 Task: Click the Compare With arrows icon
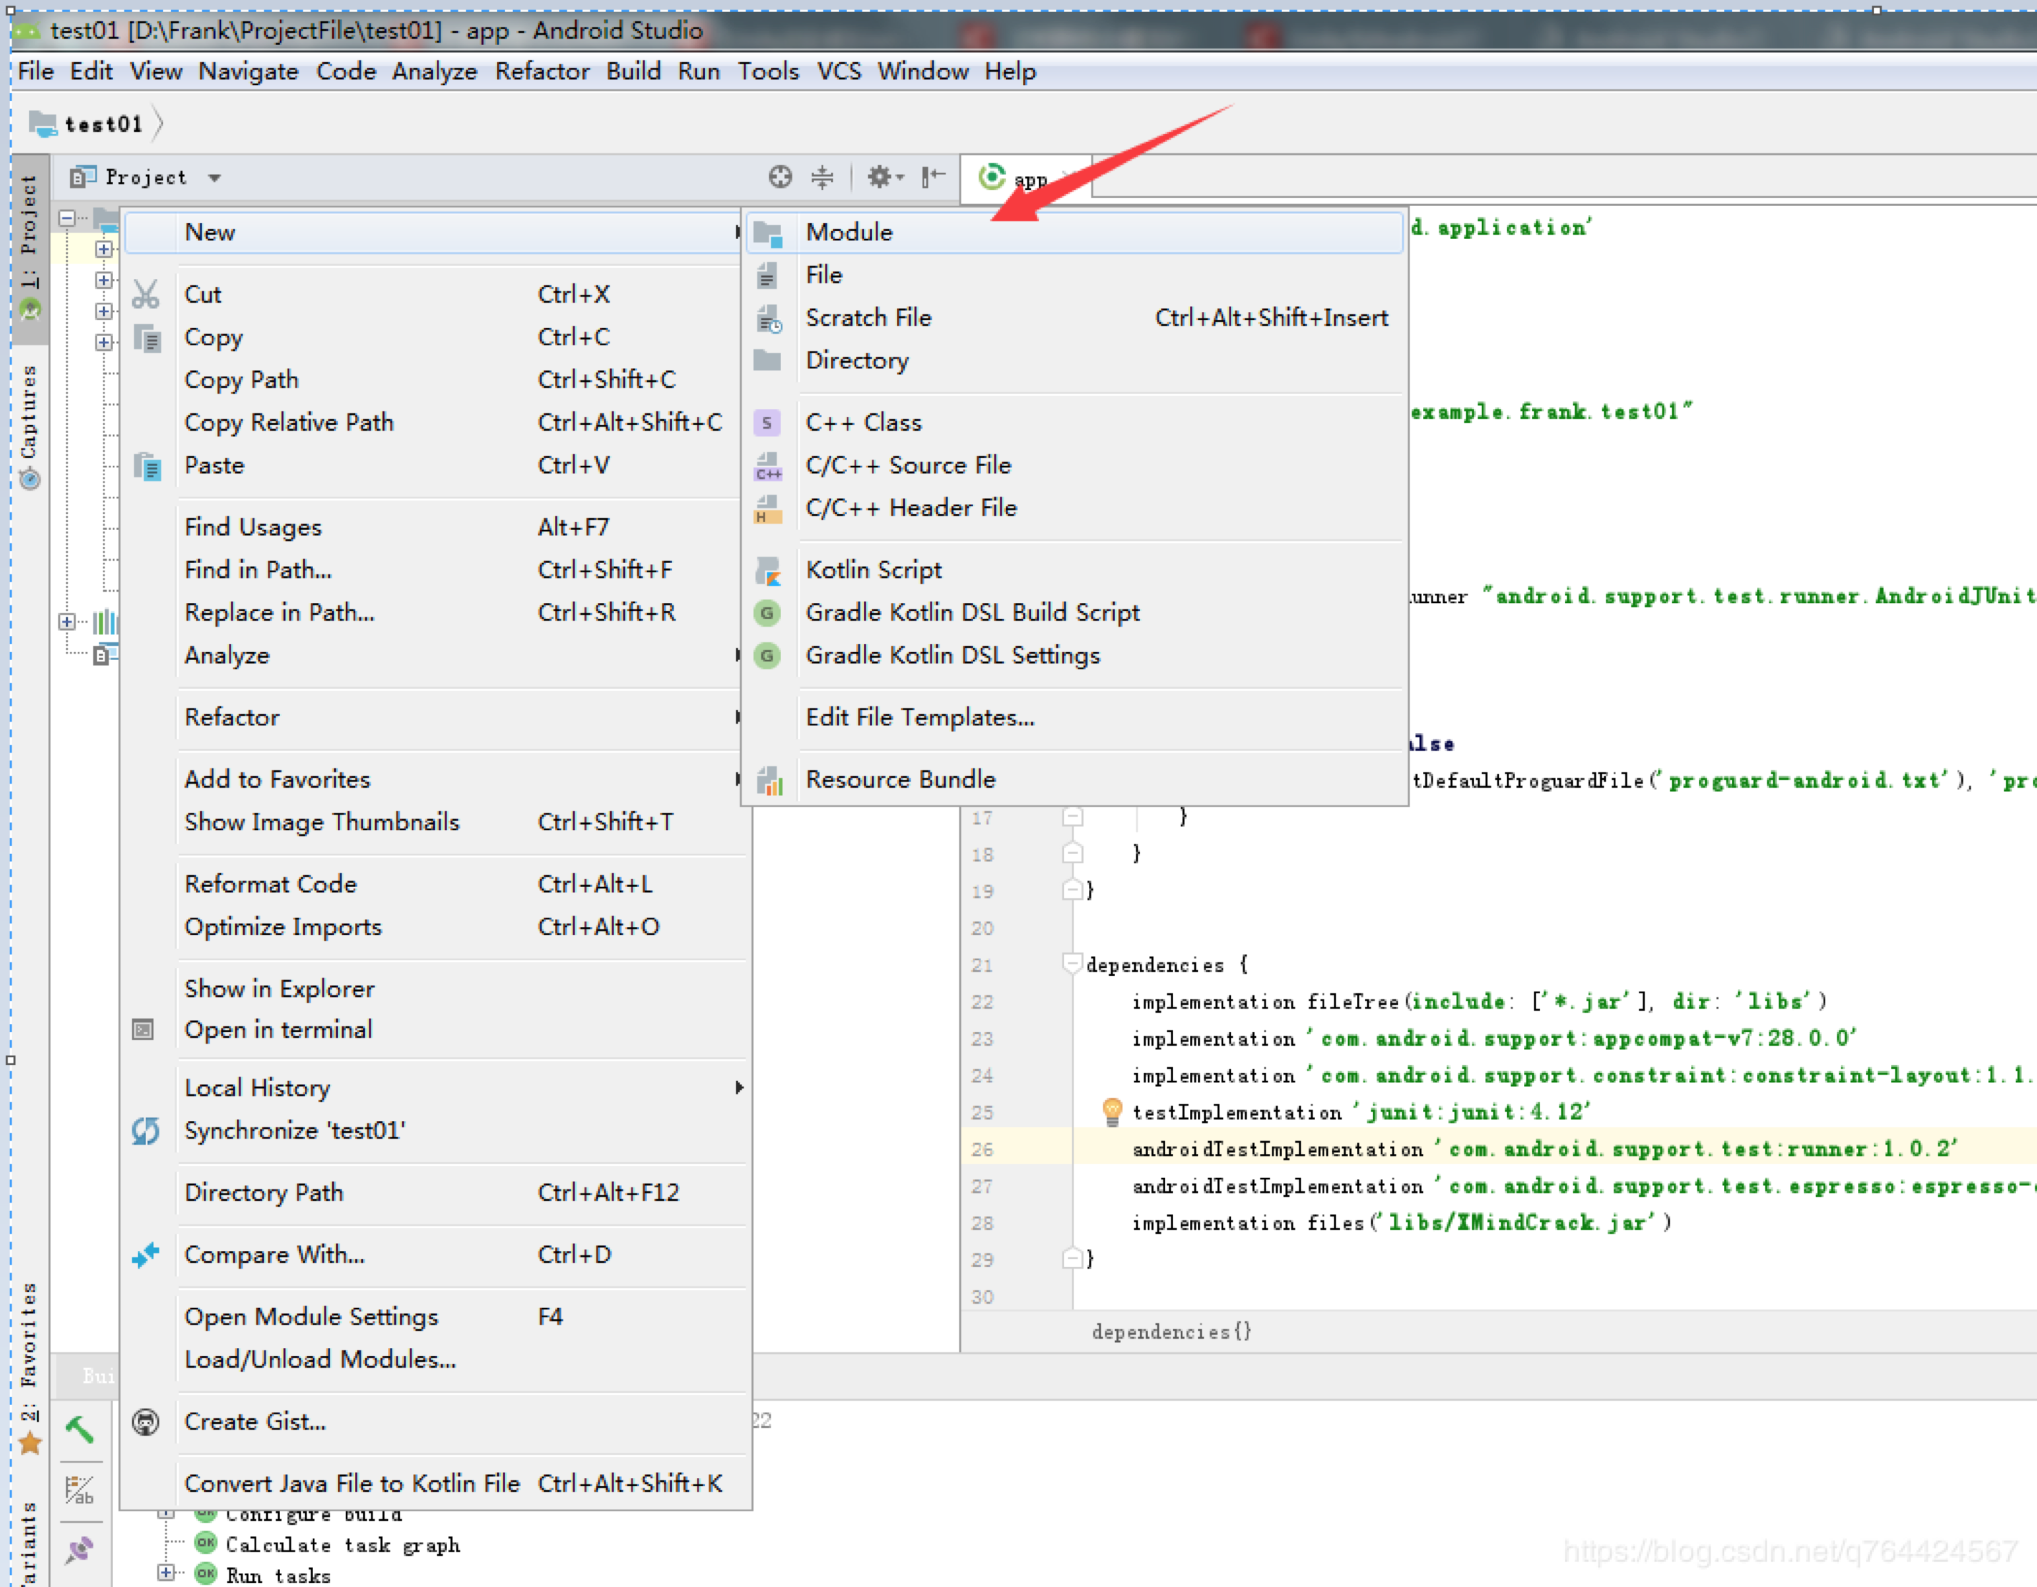[x=146, y=1255]
